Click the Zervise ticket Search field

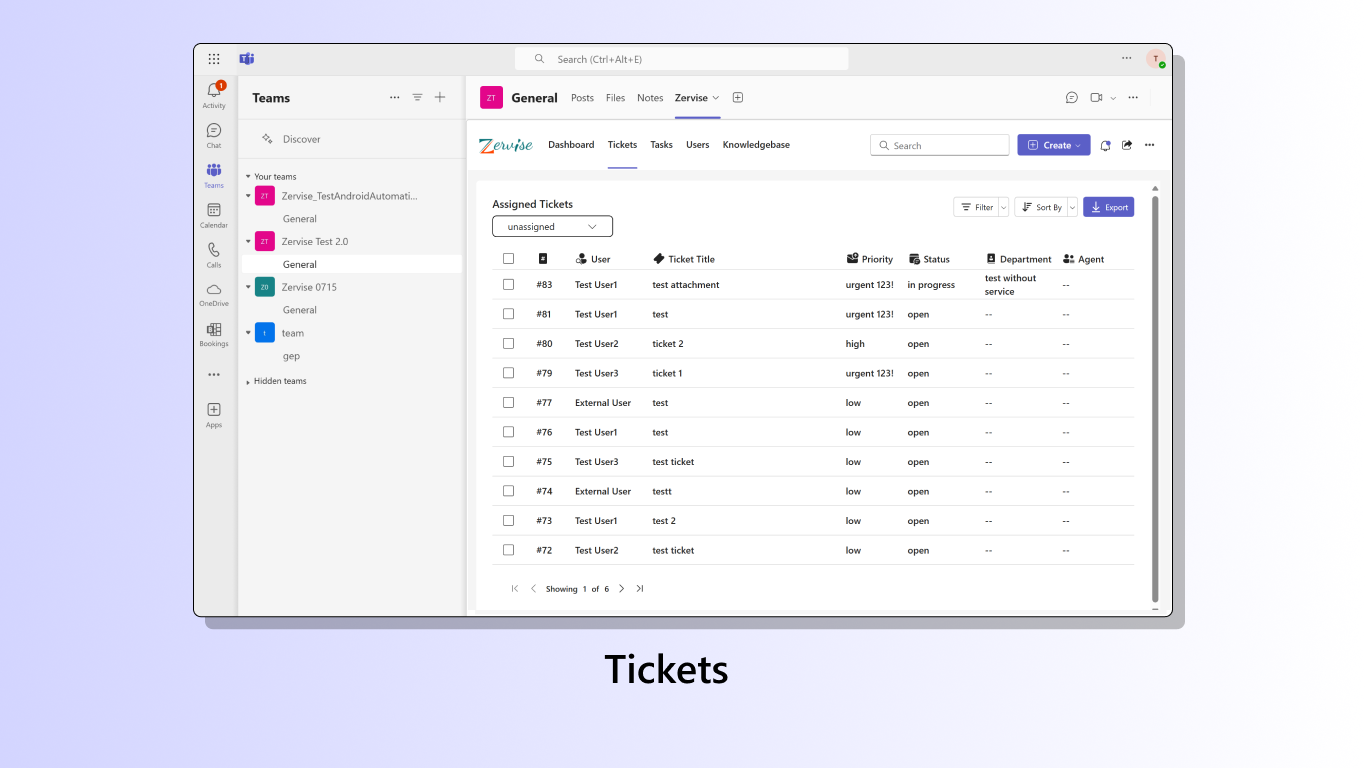[x=940, y=146]
